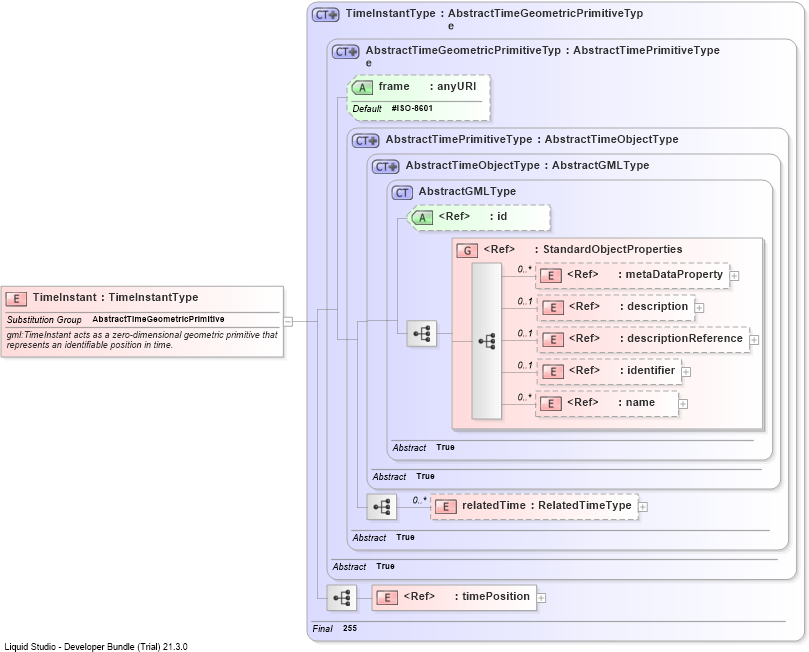
Task: Click the E icon of description element
Action: coord(553,308)
